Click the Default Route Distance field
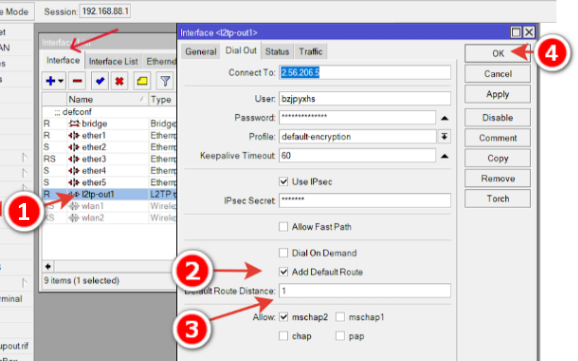 pyautogui.click(x=365, y=291)
